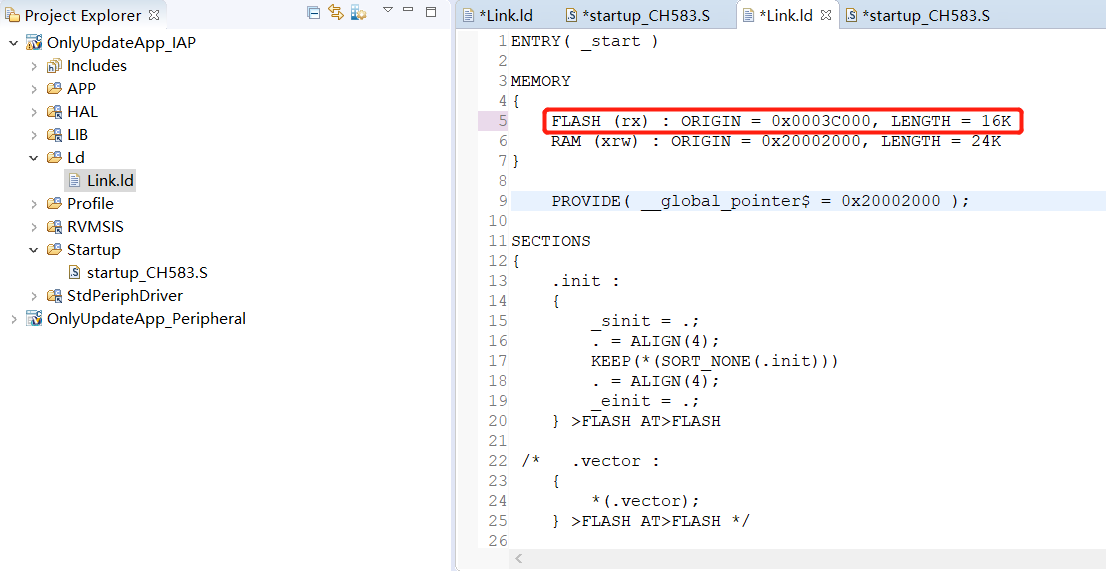Close the Project Explorer view tab
This screenshot has width=1106, height=571.
pos(154,15)
